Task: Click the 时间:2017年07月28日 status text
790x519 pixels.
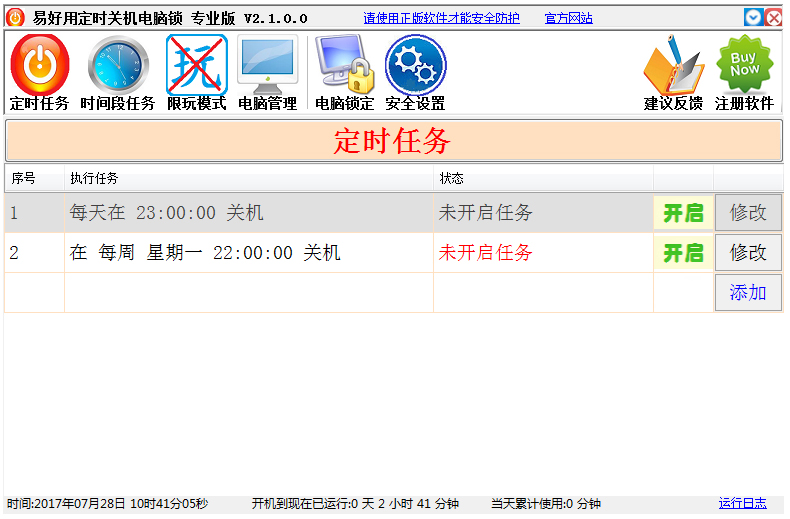Action: (x=107, y=503)
